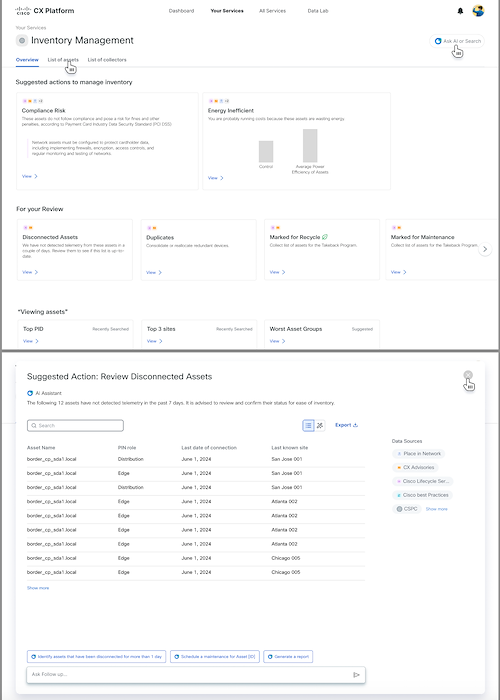Select the Place in Network data source chip
Screen dimensions: 500x700
click(418, 454)
